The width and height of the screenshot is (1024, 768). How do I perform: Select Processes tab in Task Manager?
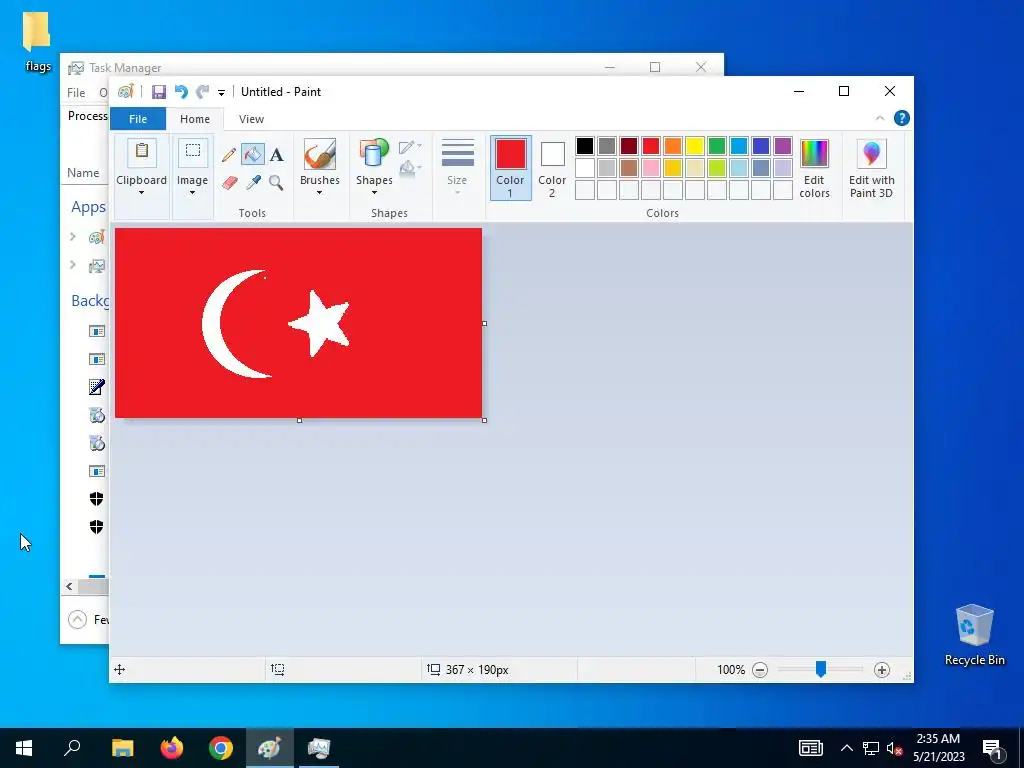point(88,116)
